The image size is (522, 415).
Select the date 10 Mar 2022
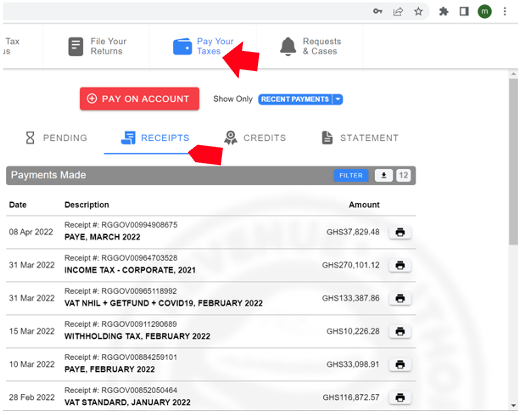[32, 364]
